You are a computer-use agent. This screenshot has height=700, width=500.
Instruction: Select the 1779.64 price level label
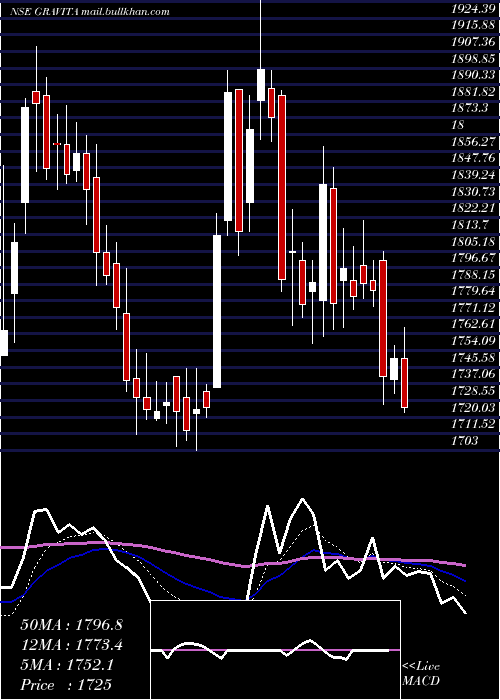473,291
